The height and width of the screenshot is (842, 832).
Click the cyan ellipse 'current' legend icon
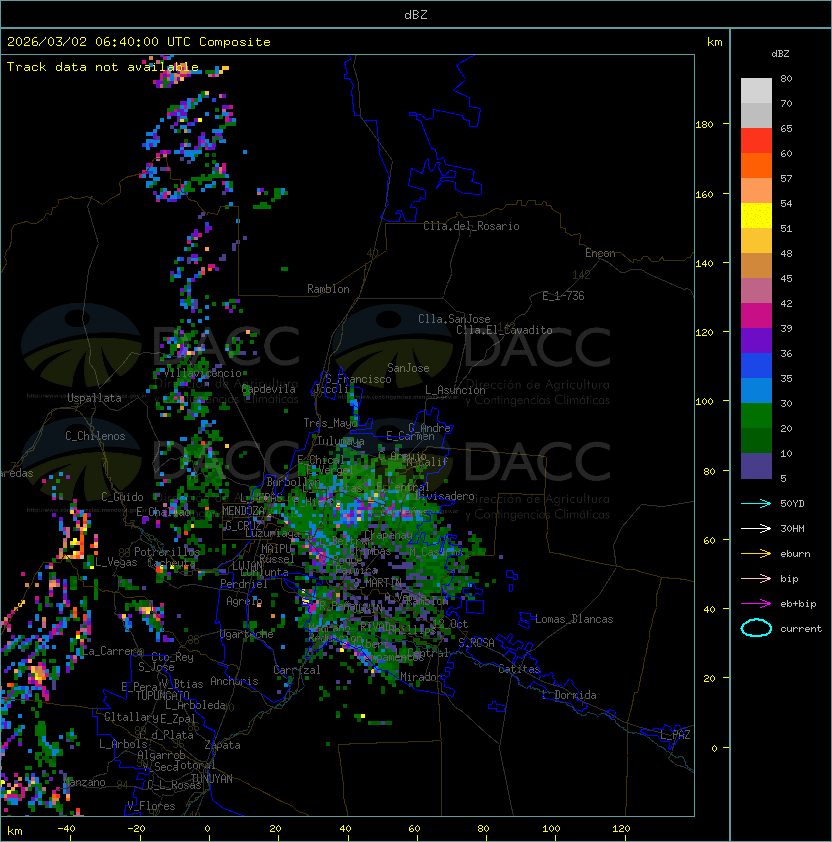click(756, 628)
